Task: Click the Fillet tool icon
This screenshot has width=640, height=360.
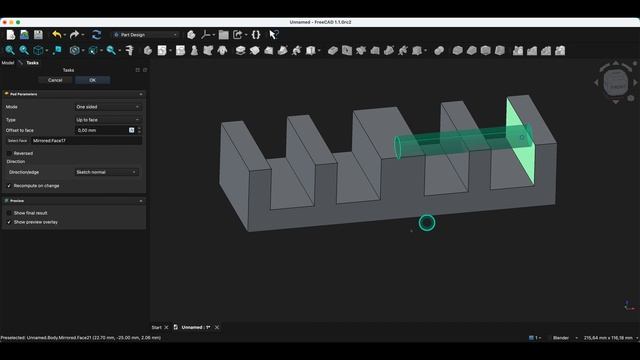Action: (458, 50)
